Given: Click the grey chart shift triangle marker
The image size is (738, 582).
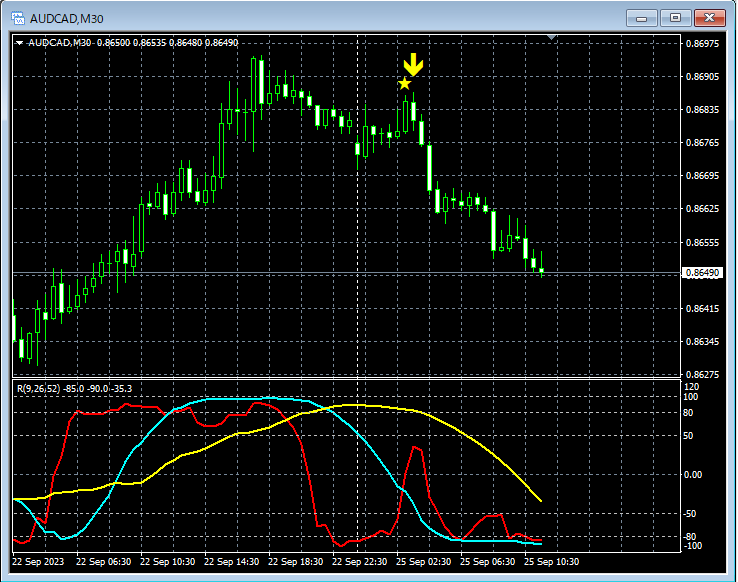Looking at the screenshot, I should [x=552, y=37].
